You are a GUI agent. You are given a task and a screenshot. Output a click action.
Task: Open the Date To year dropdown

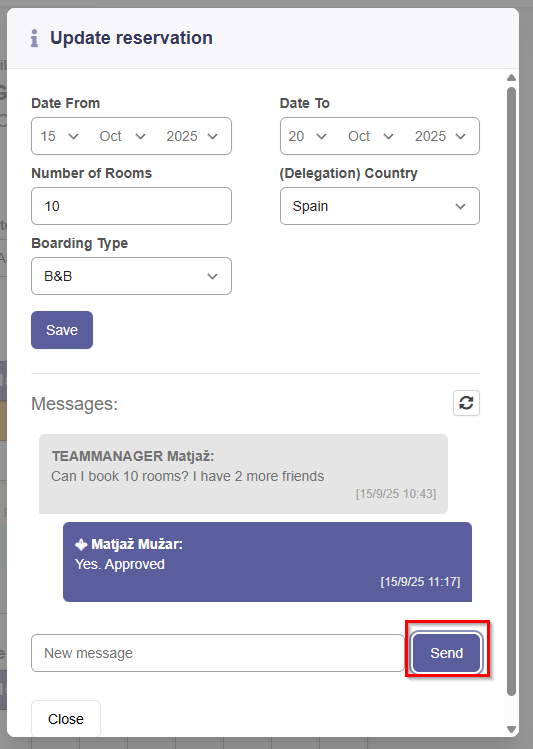(x=440, y=136)
